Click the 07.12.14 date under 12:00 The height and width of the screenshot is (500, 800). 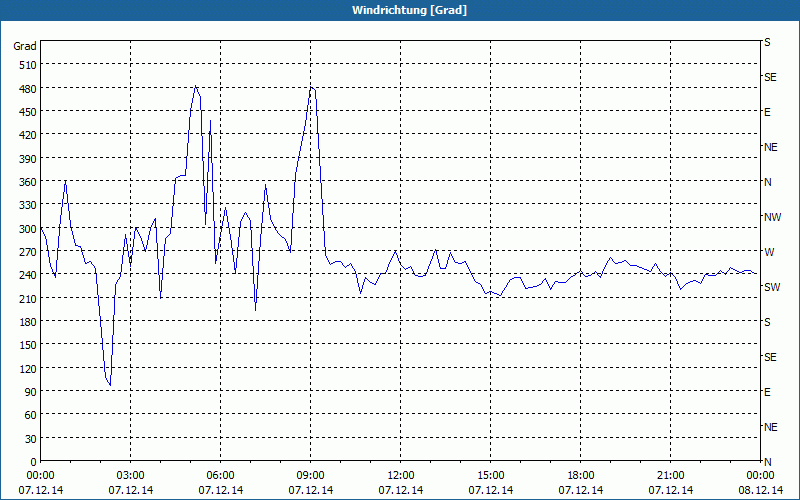point(401,490)
